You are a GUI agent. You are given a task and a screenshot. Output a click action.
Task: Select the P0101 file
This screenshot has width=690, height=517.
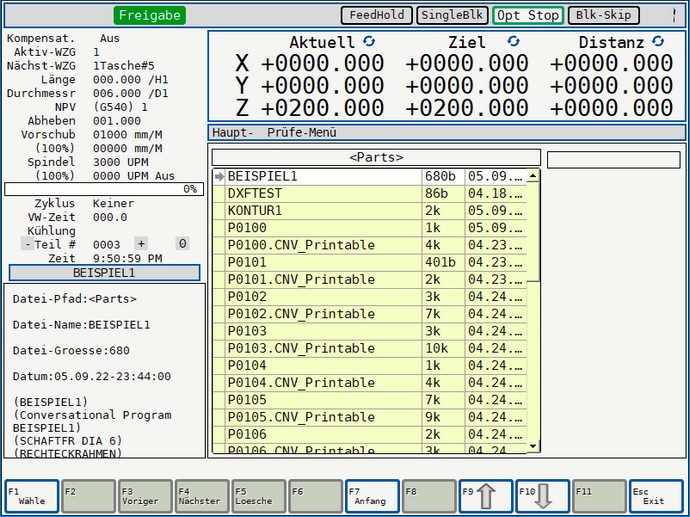370,262
